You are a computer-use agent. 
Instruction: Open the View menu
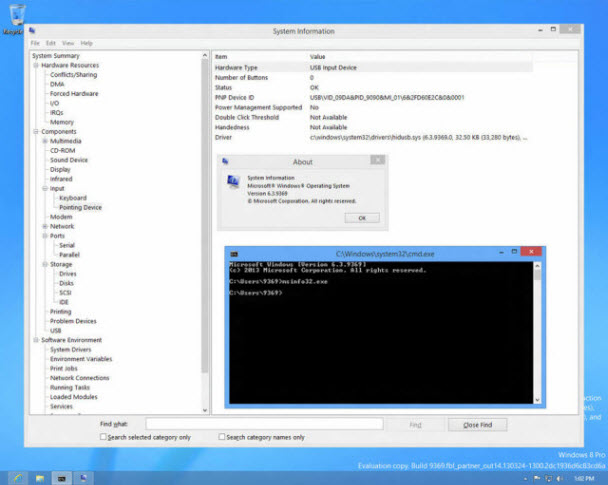(68, 43)
